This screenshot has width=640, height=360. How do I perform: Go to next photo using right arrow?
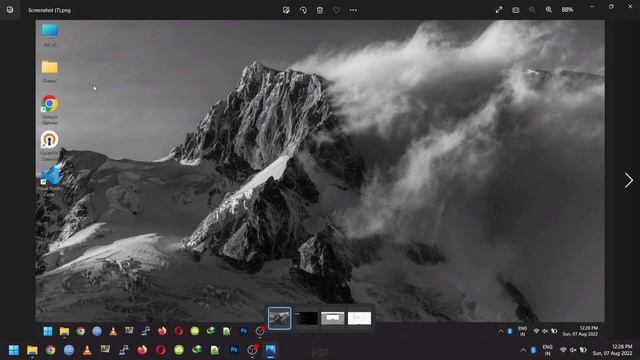pyautogui.click(x=629, y=180)
